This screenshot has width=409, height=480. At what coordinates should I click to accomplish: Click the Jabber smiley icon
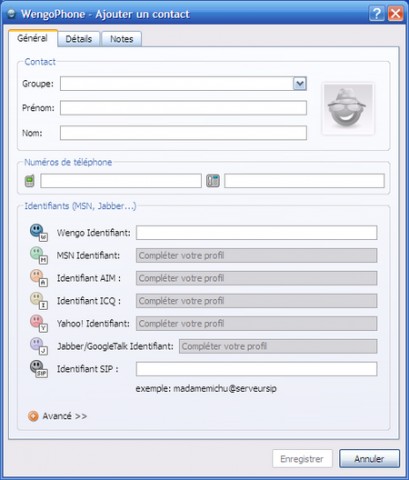[39, 346]
